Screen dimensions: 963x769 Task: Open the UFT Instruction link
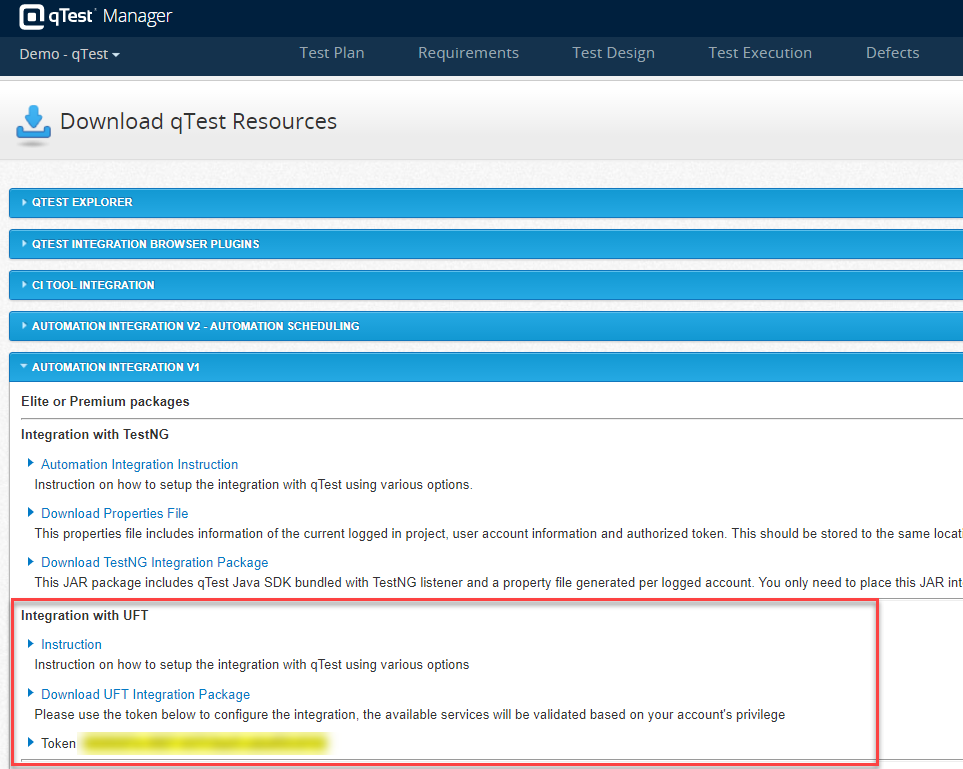coord(71,644)
